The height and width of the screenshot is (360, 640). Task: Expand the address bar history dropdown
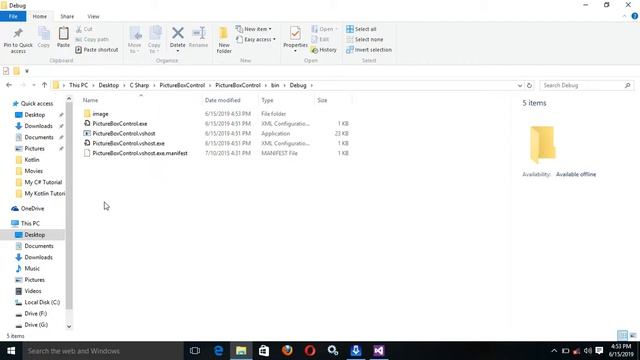(520, 85)
